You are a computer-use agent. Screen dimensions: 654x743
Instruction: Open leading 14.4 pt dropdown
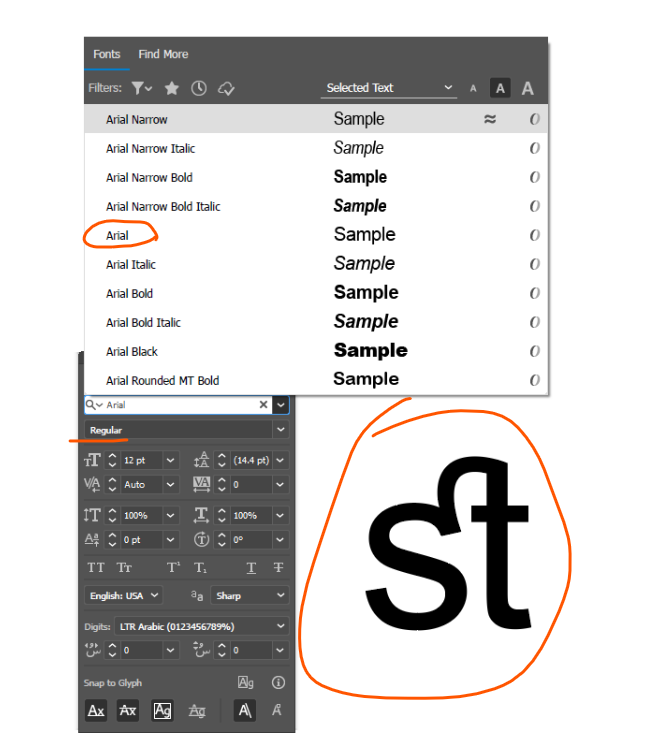pyautogui.click(x=280, y=460)
